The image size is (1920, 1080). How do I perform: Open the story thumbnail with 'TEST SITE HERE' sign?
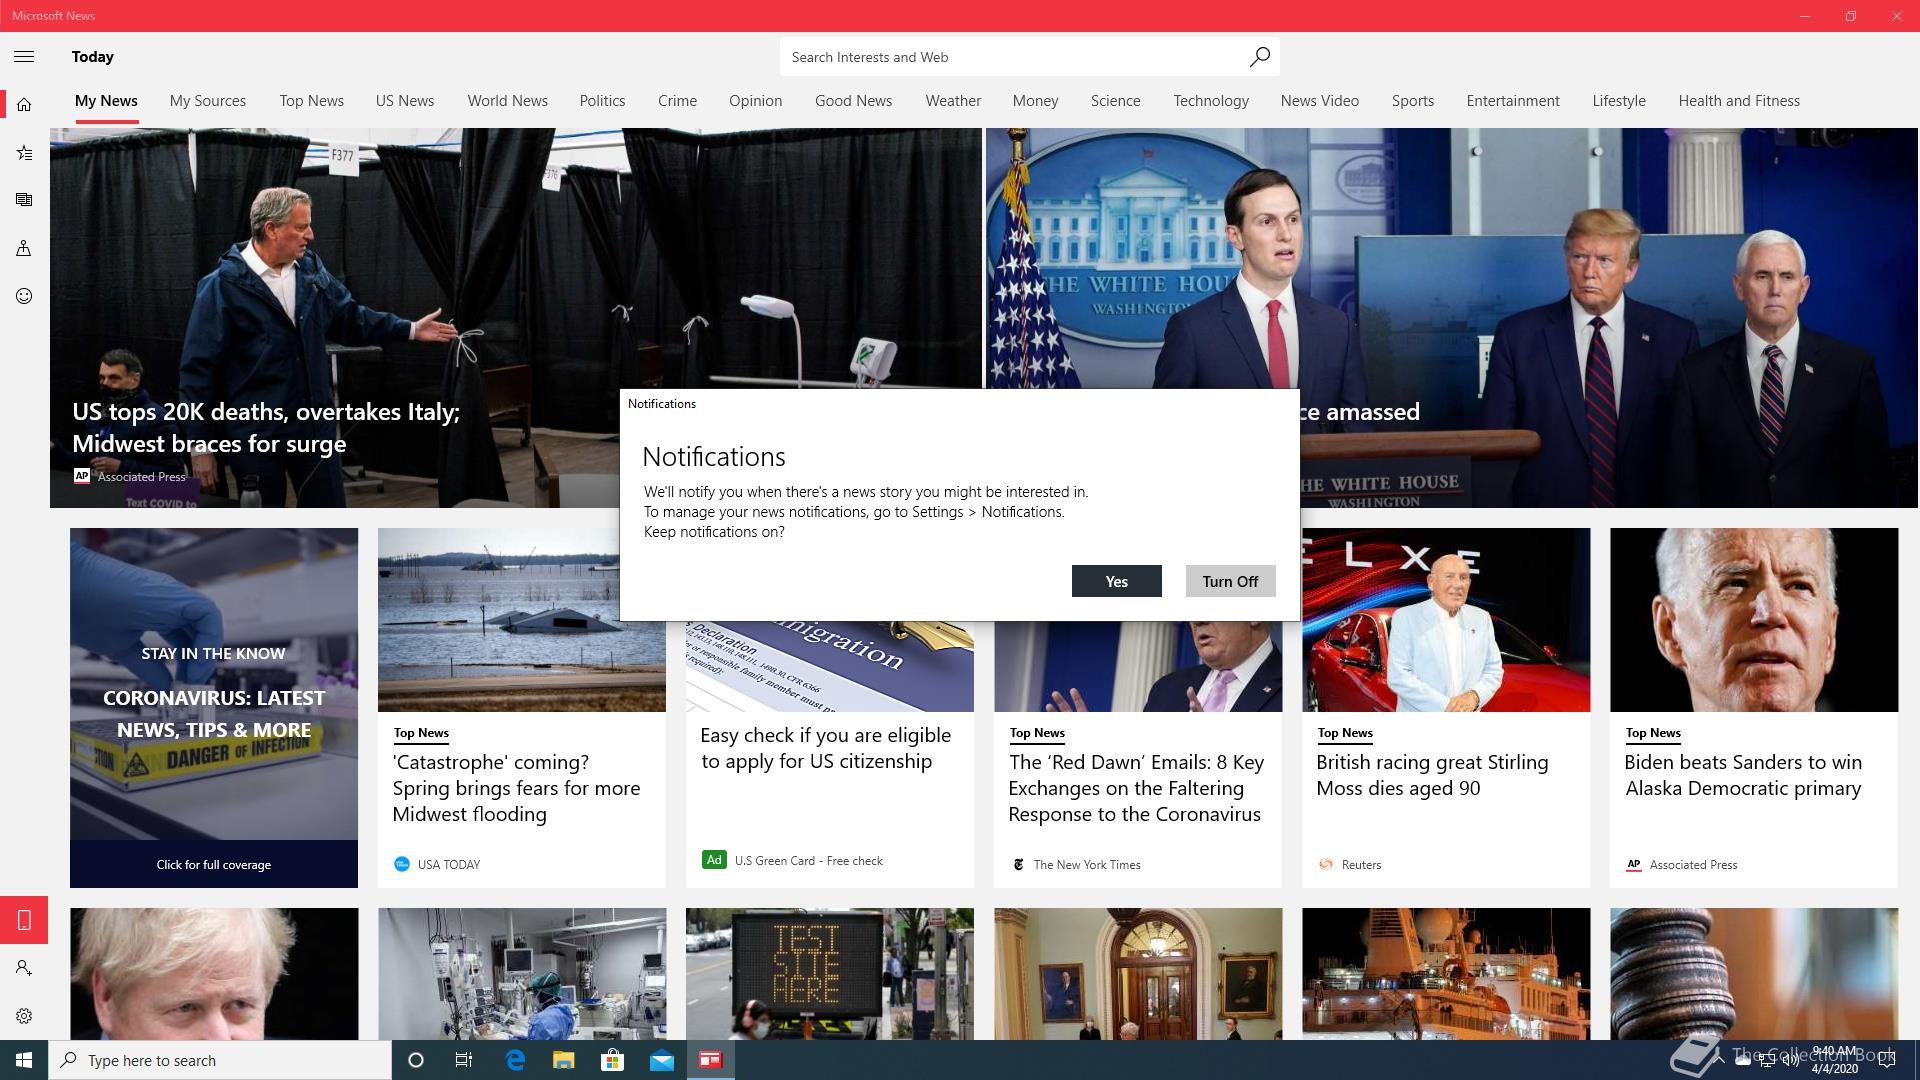tap(830, 974)
